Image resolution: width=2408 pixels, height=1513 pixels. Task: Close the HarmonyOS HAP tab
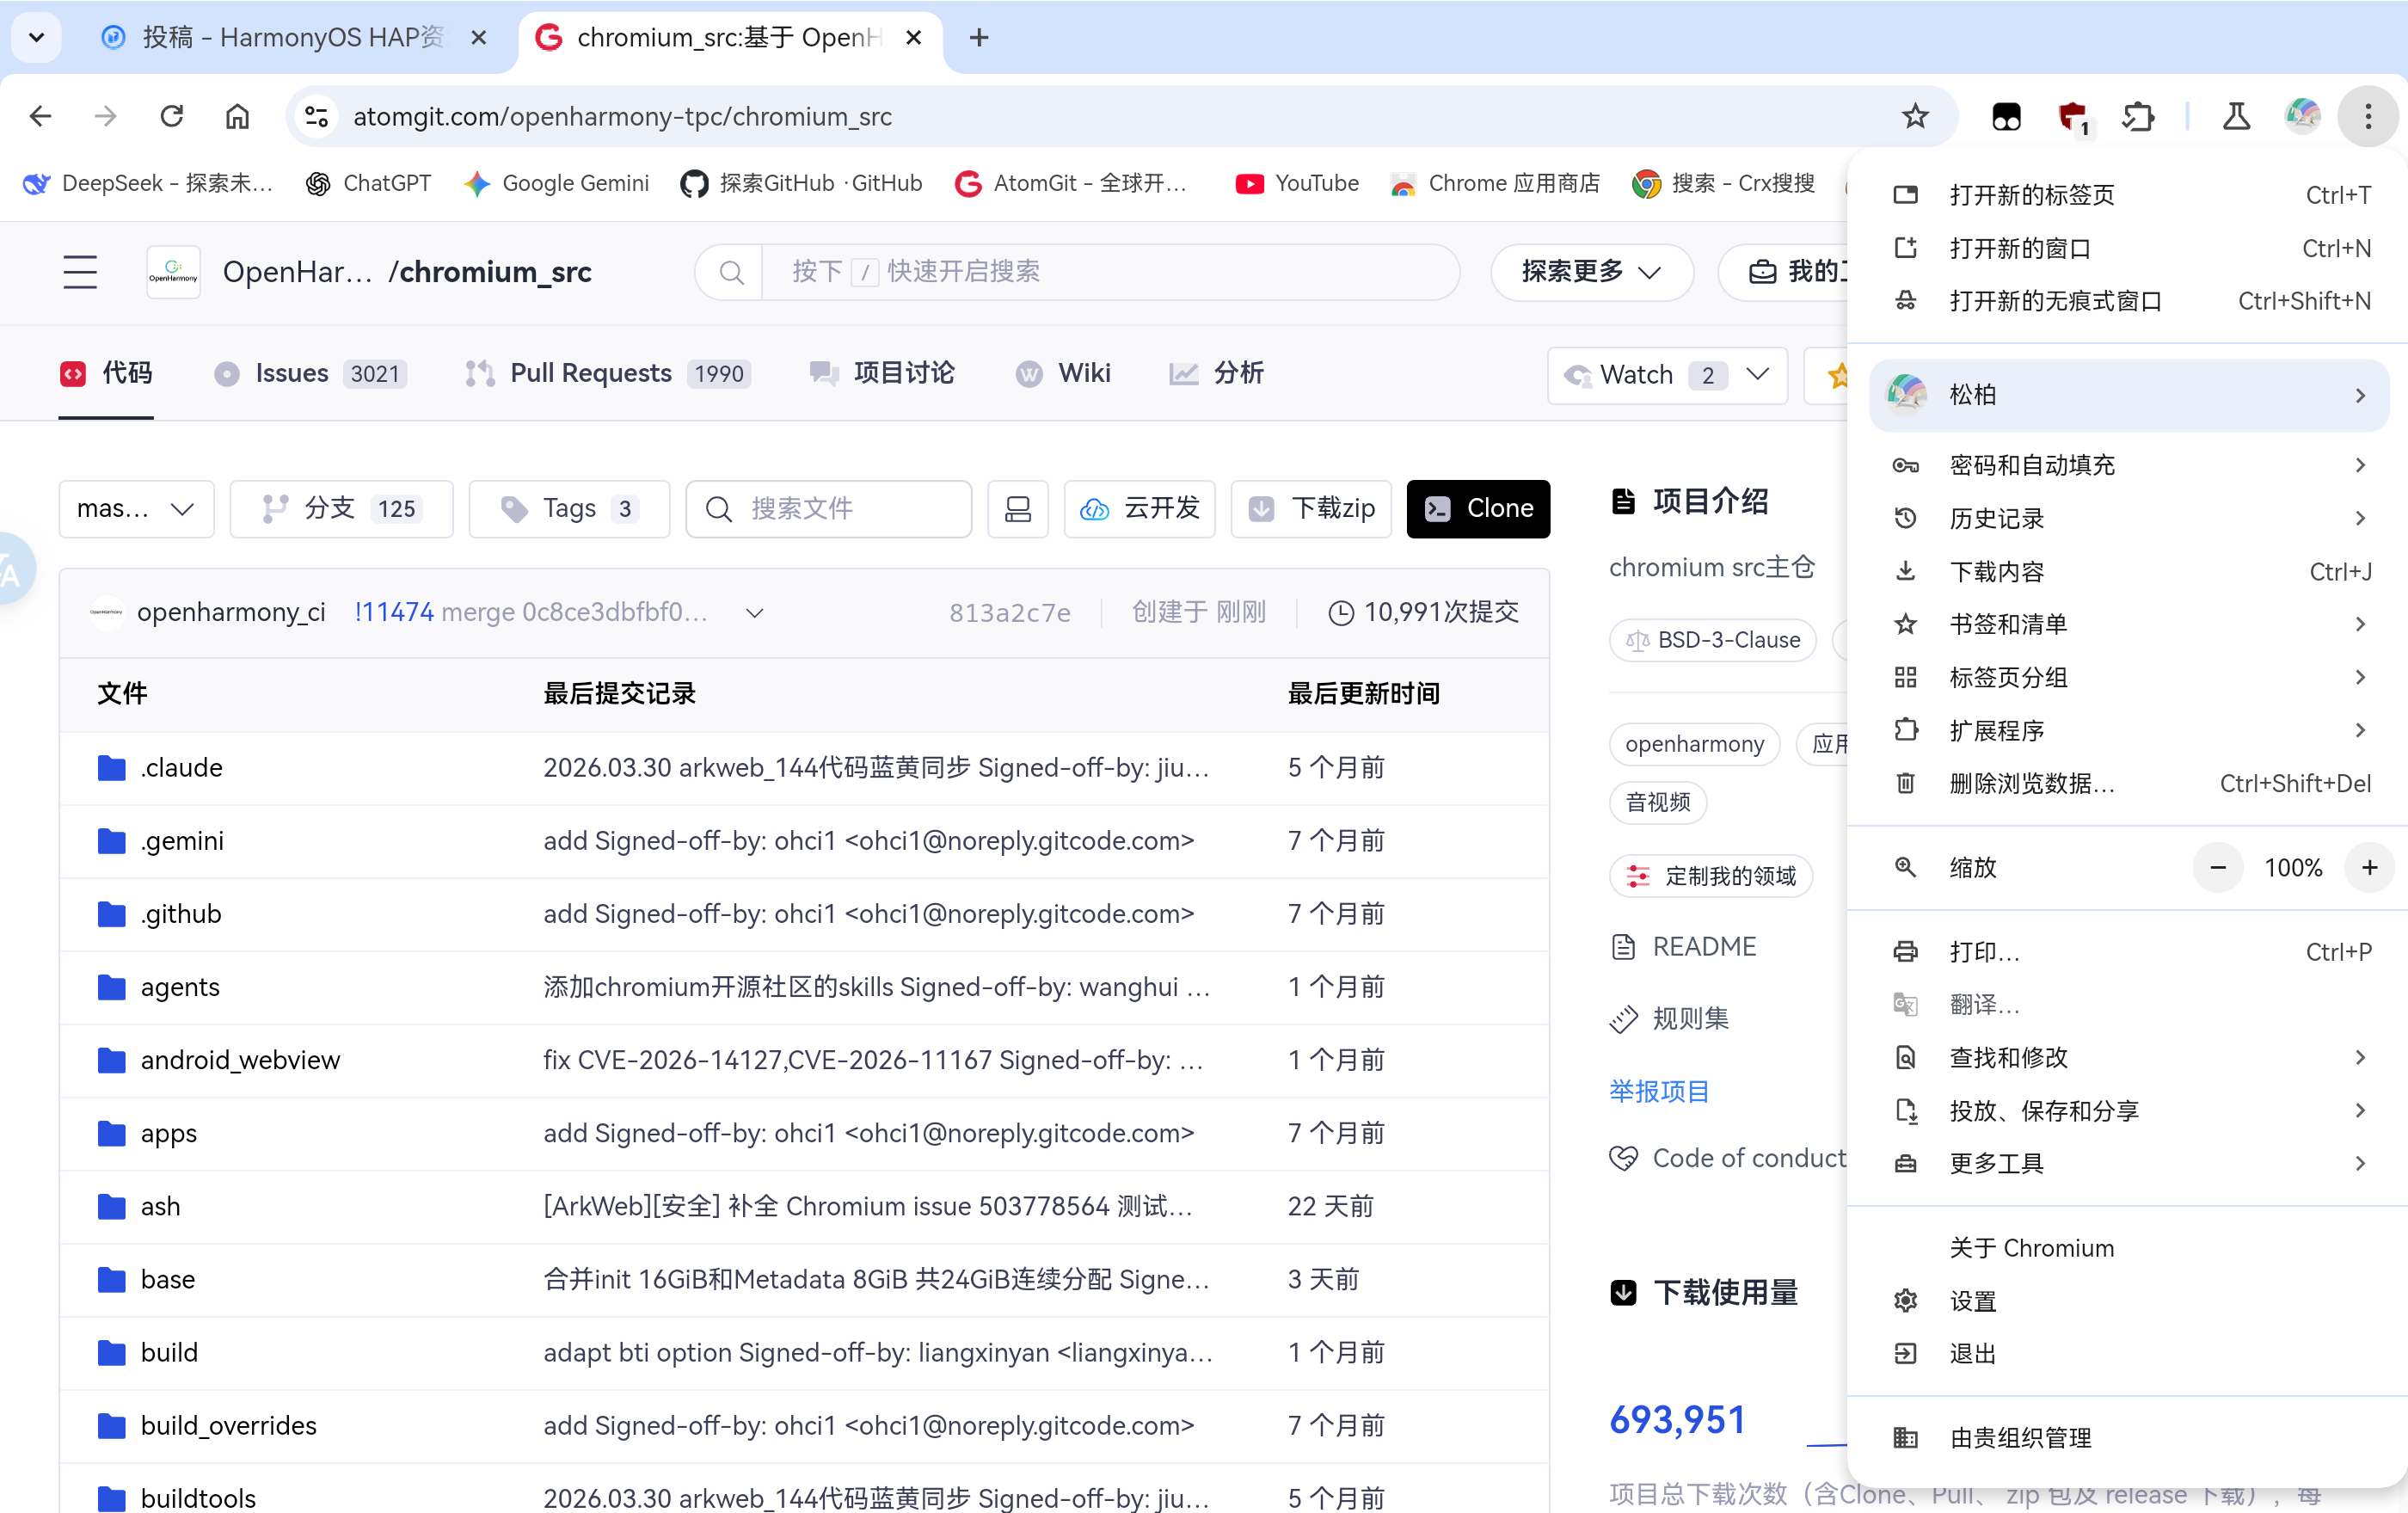click(478, 38)
